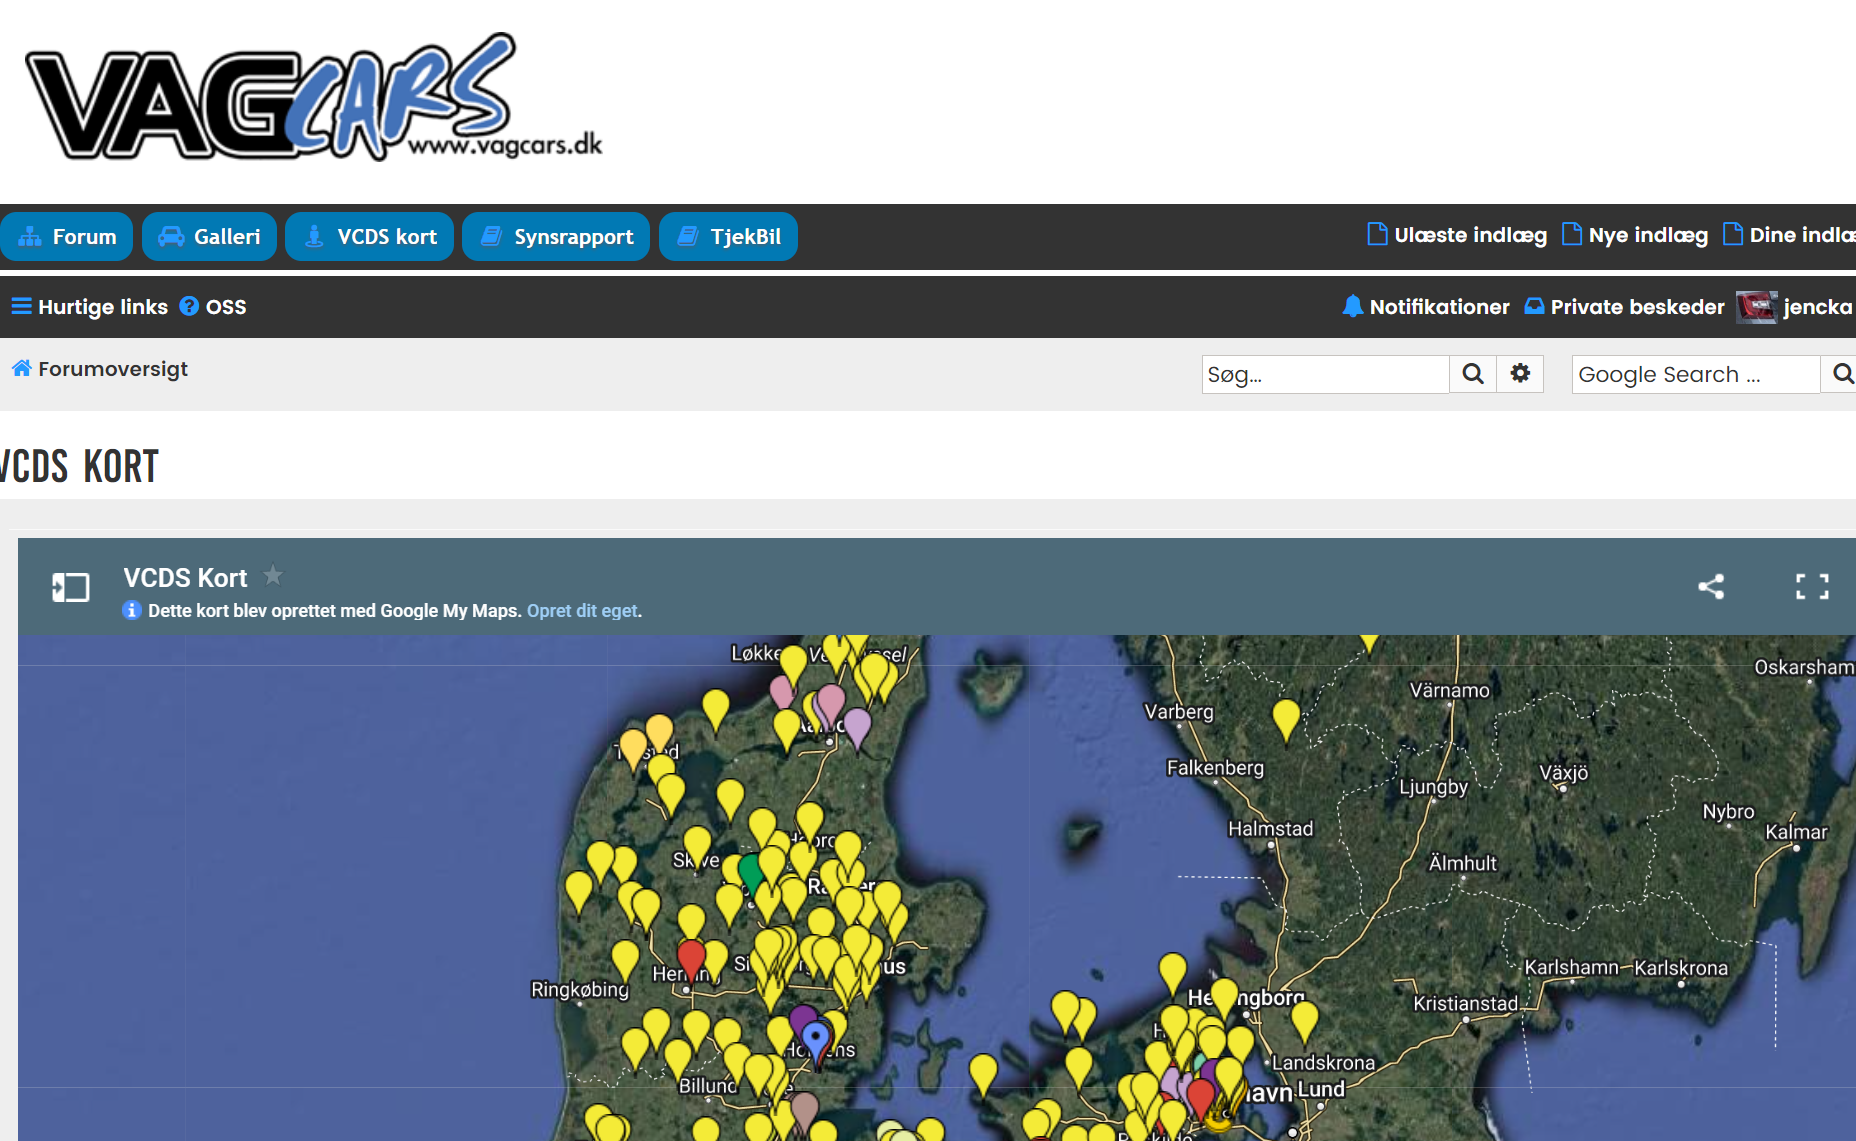1856x1141 pixels.
Task: Share the VCDS Kort map
Action: click(1711, 587)
